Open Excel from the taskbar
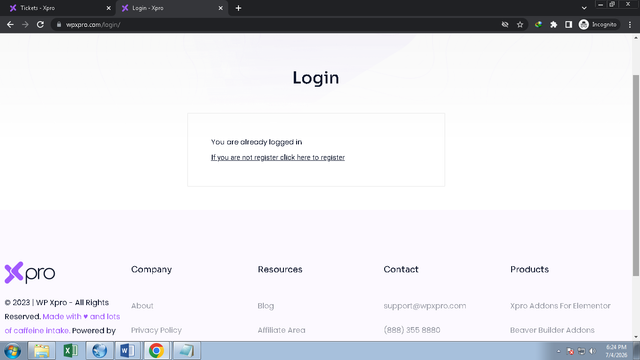 (70, 351)
